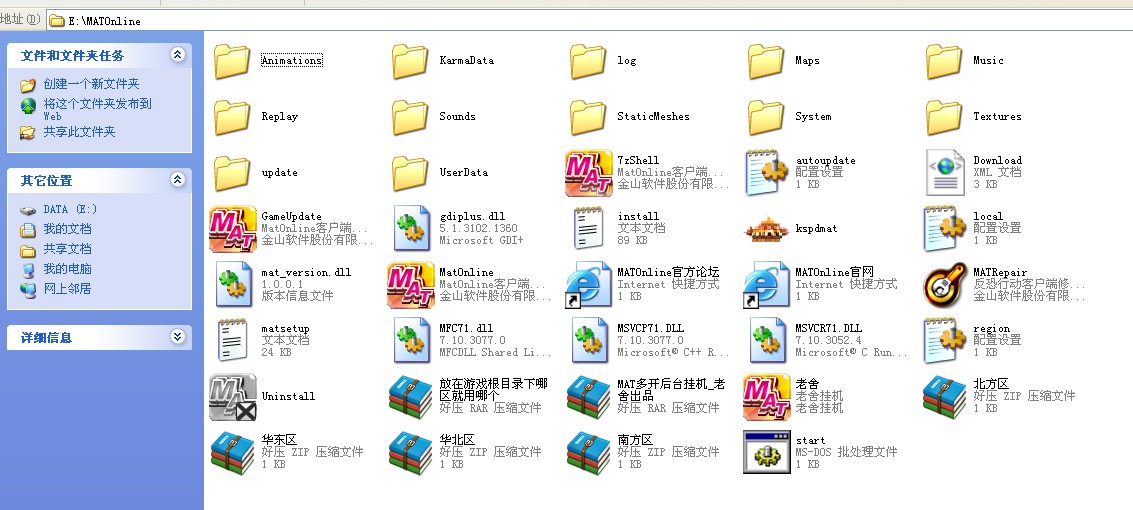Open the Animations folder
This screenshot has height=510, width=1133.
(x=232, y=61)
